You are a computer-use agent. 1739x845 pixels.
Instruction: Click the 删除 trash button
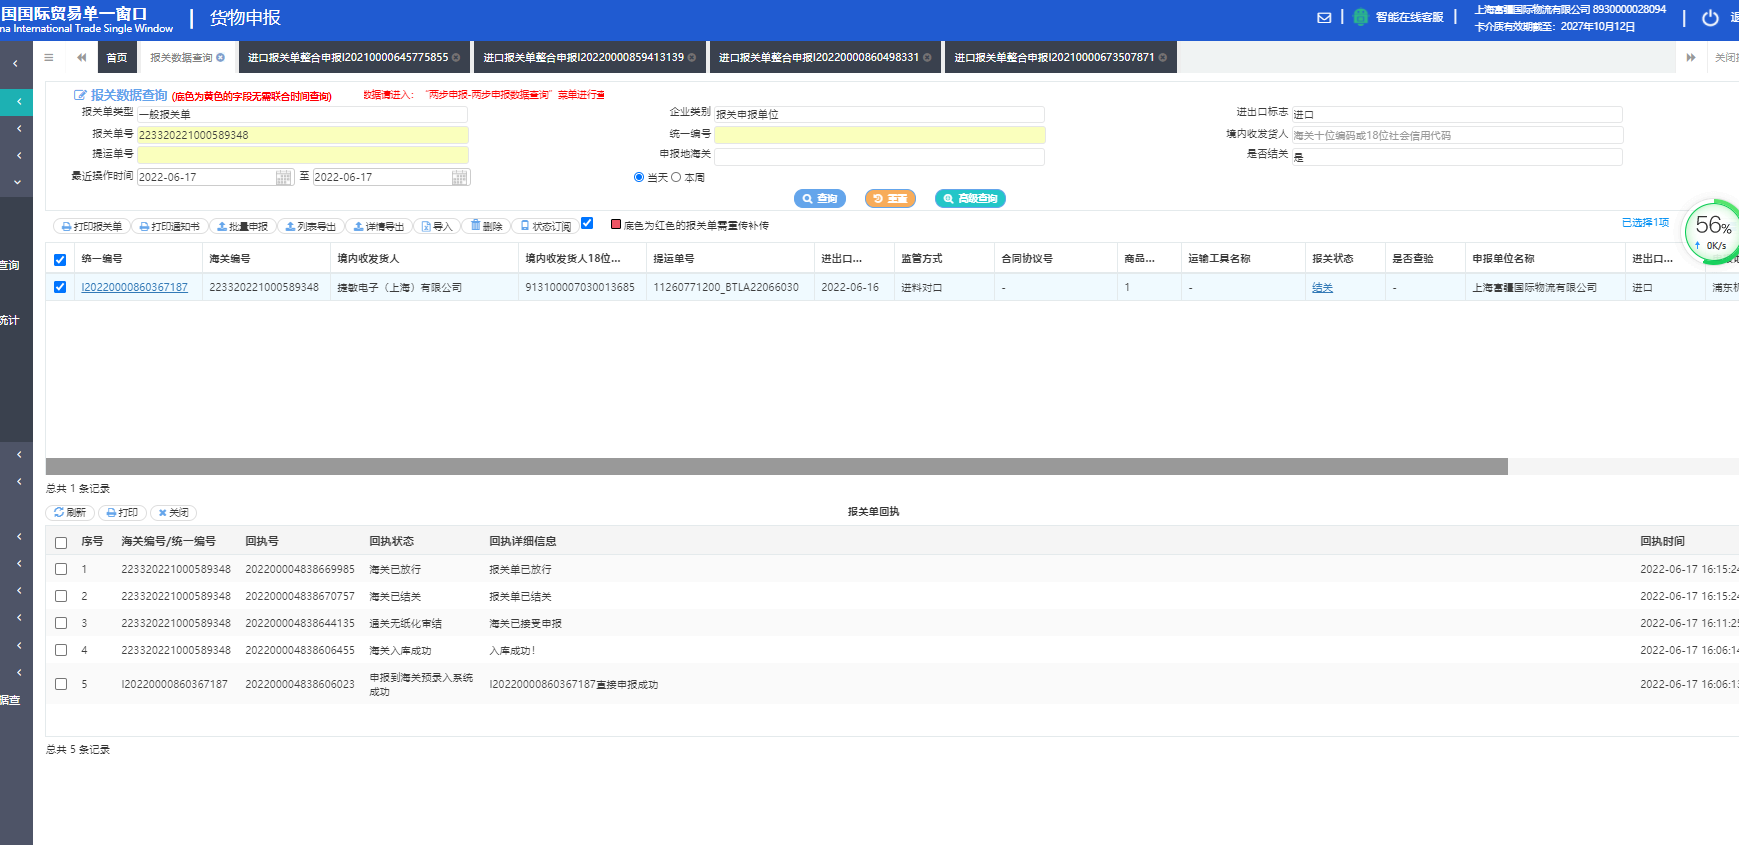(486, 226)
